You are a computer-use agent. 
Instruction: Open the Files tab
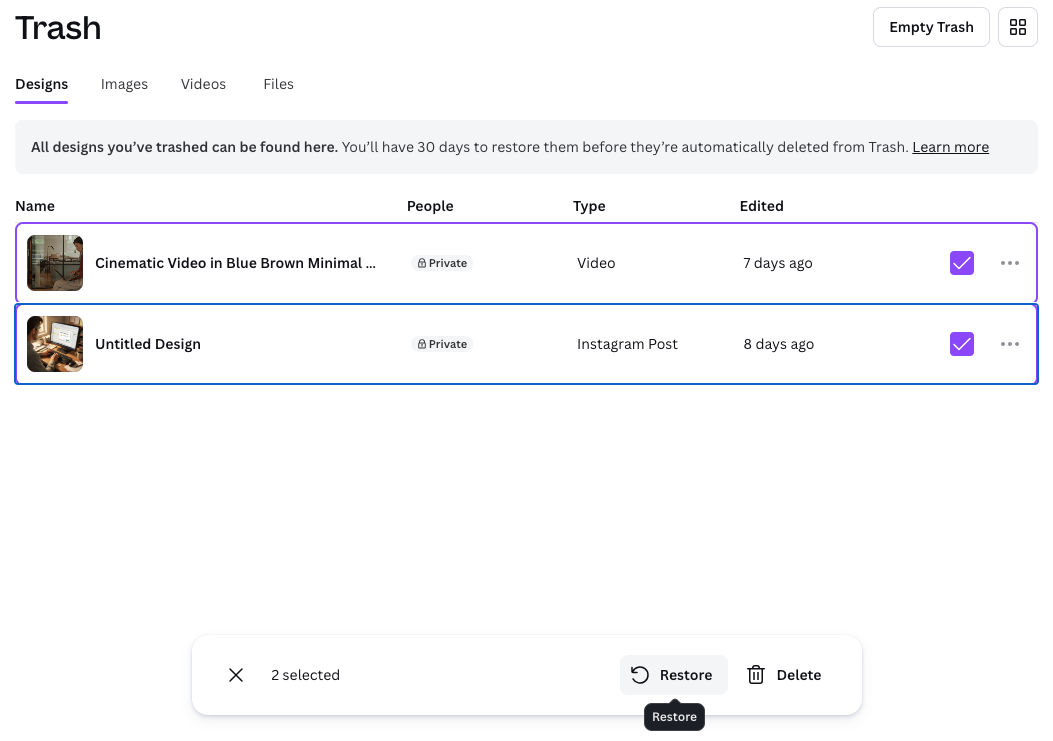[278, 84]
